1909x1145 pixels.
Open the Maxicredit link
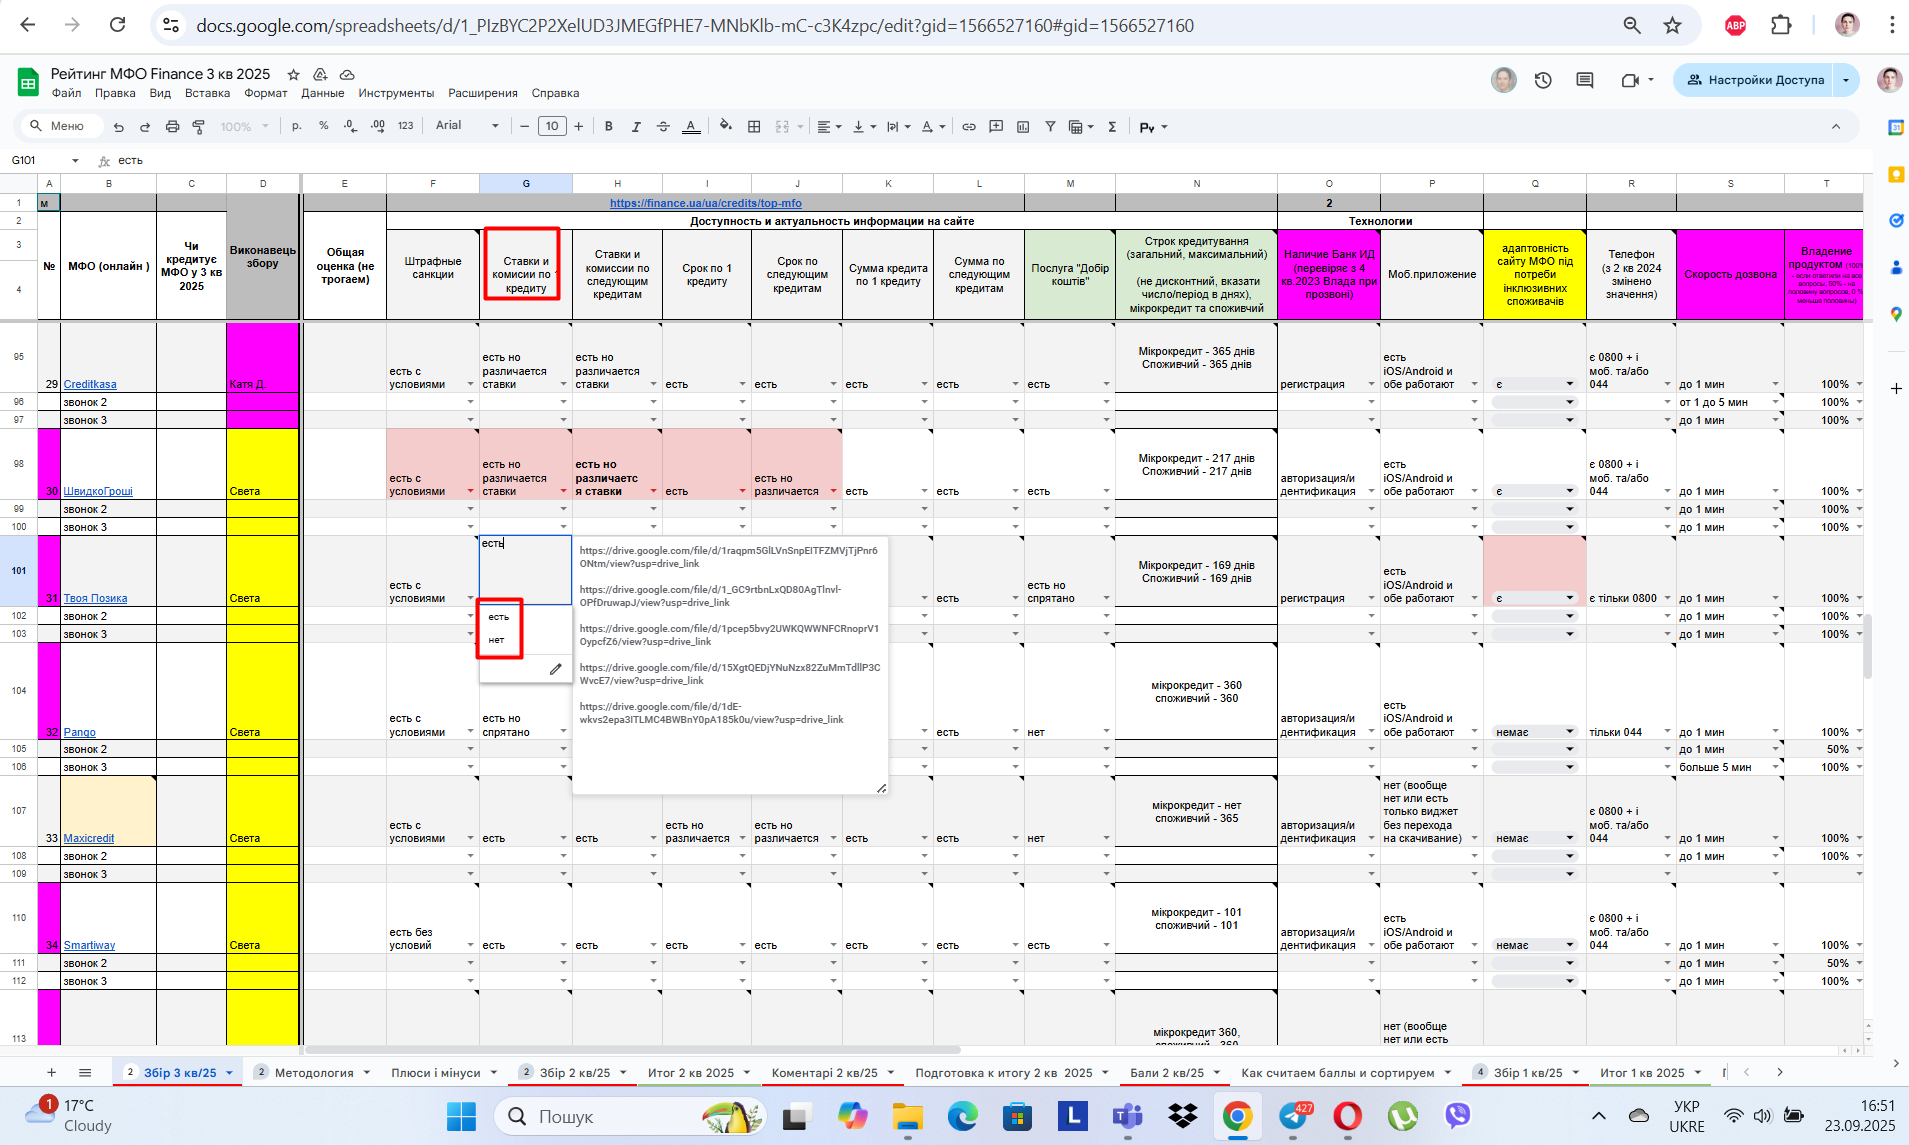[89, 838]
